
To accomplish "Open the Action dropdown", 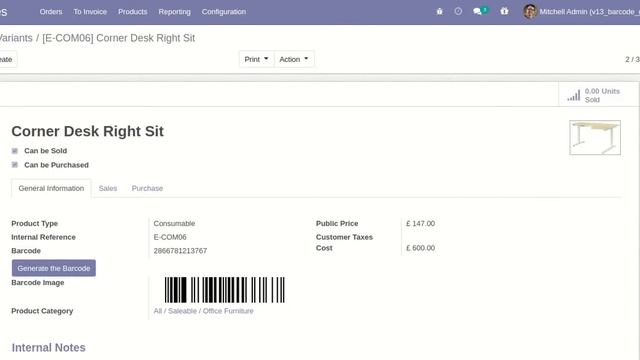I will click(x=294, y=59).
